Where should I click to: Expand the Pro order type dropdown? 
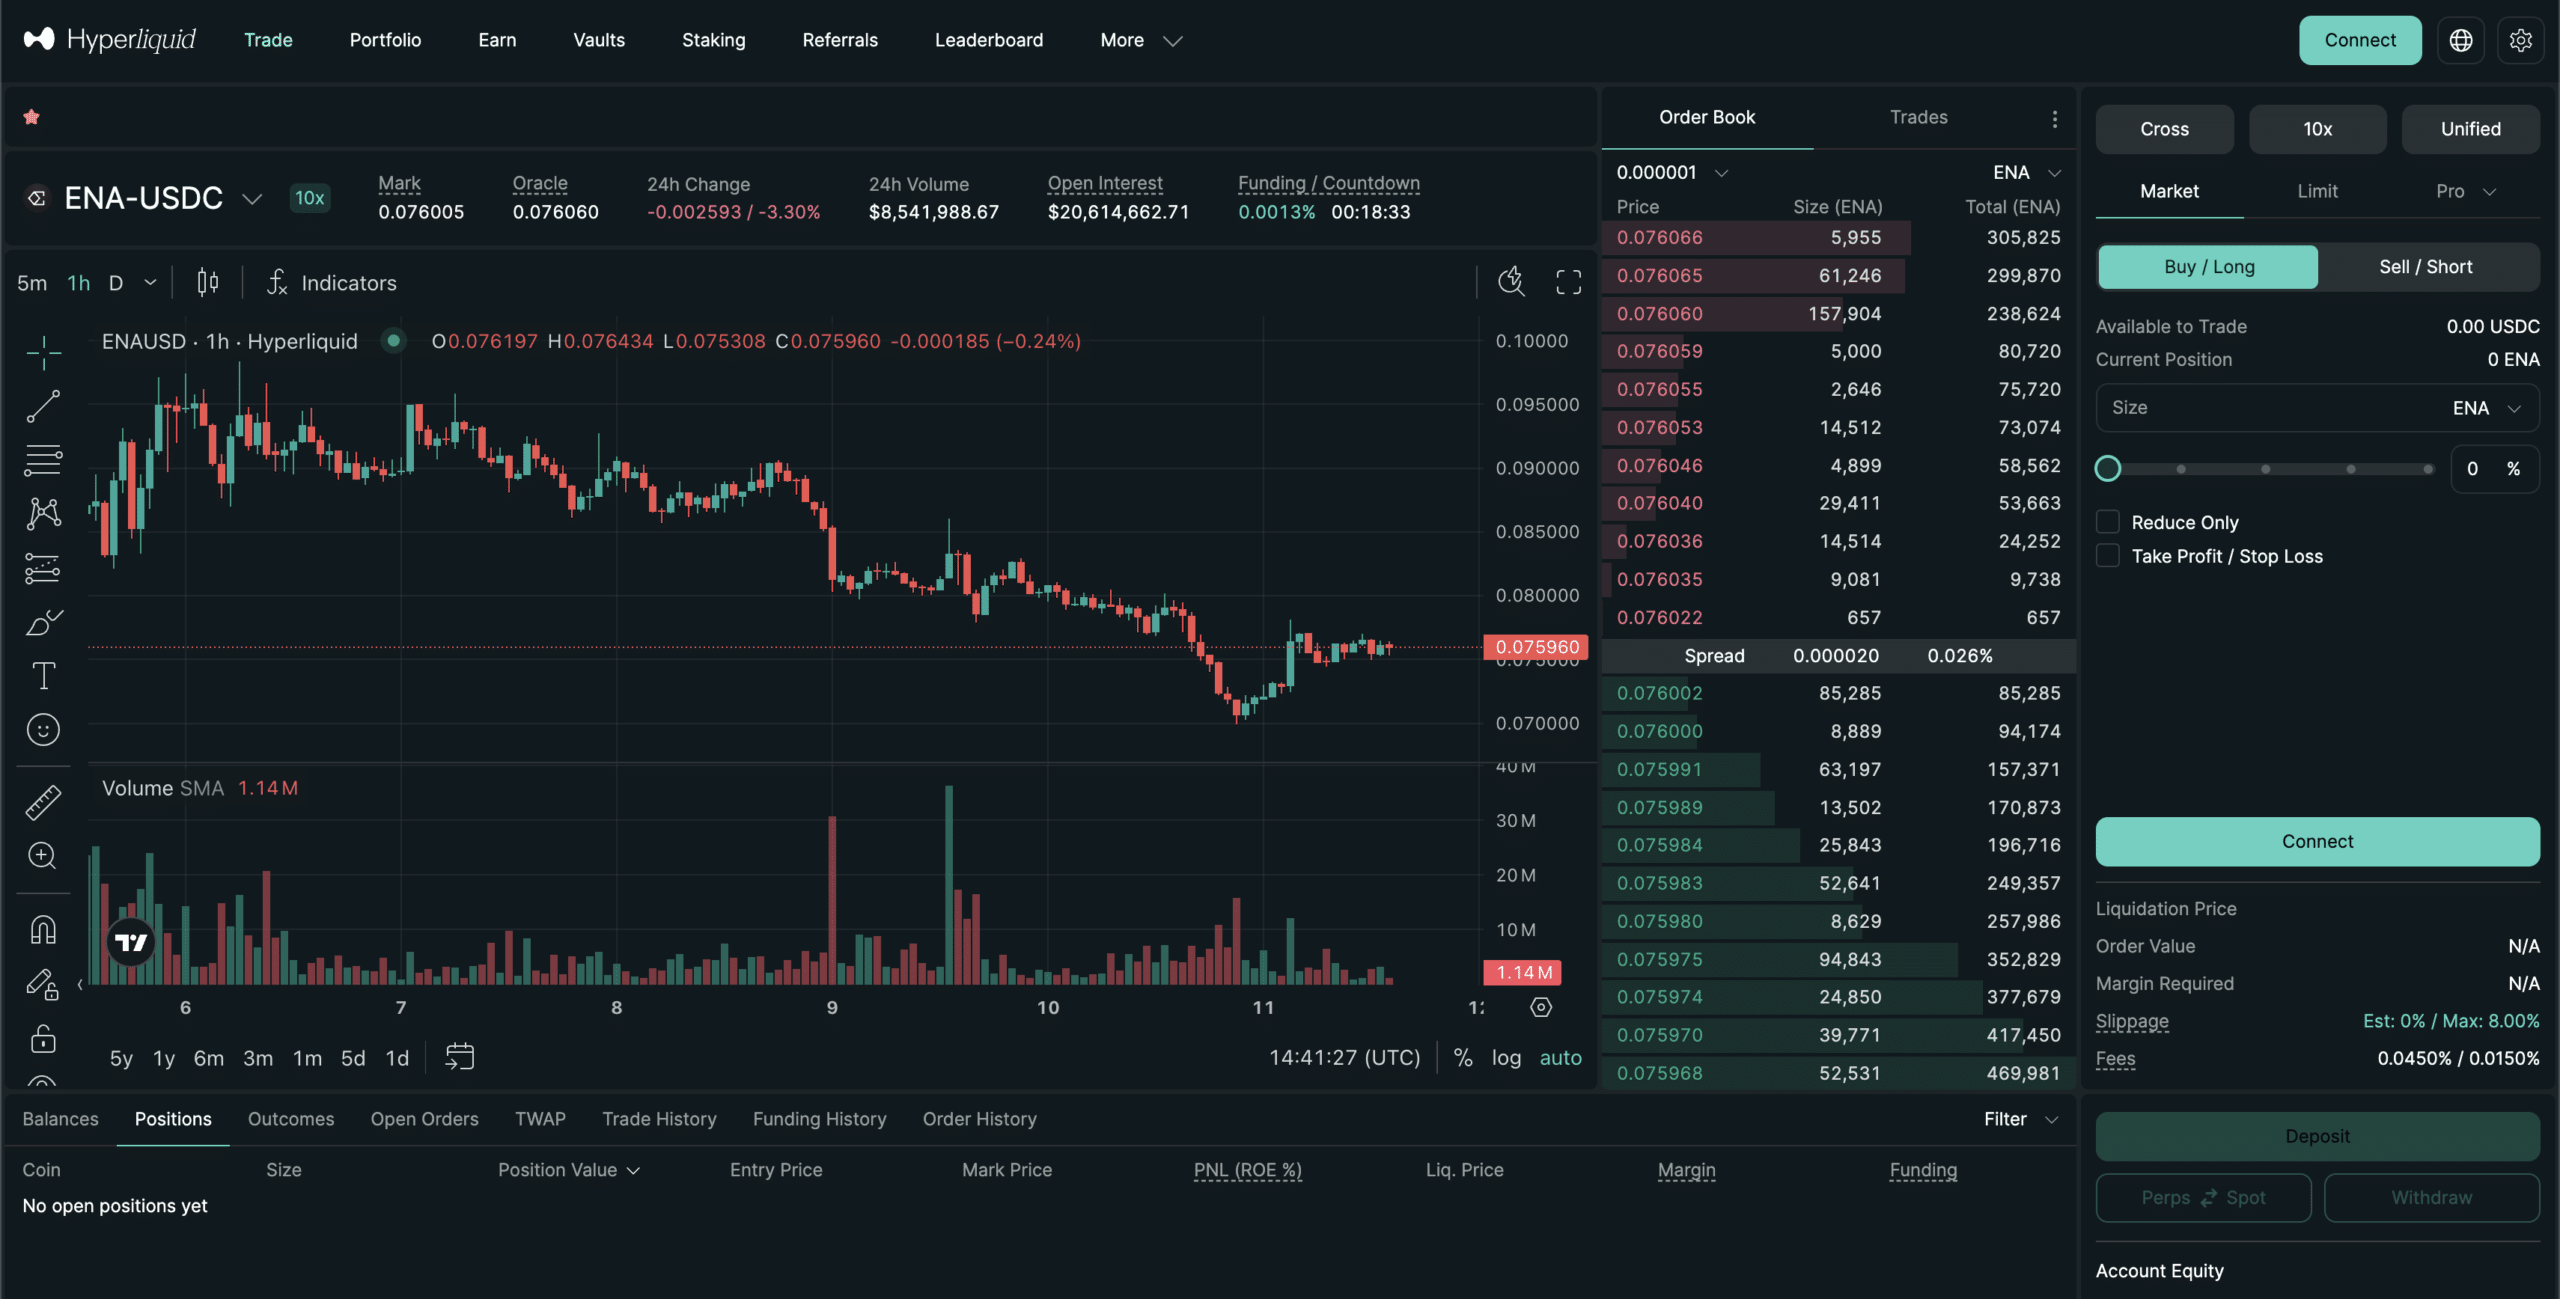[2466, 191]
